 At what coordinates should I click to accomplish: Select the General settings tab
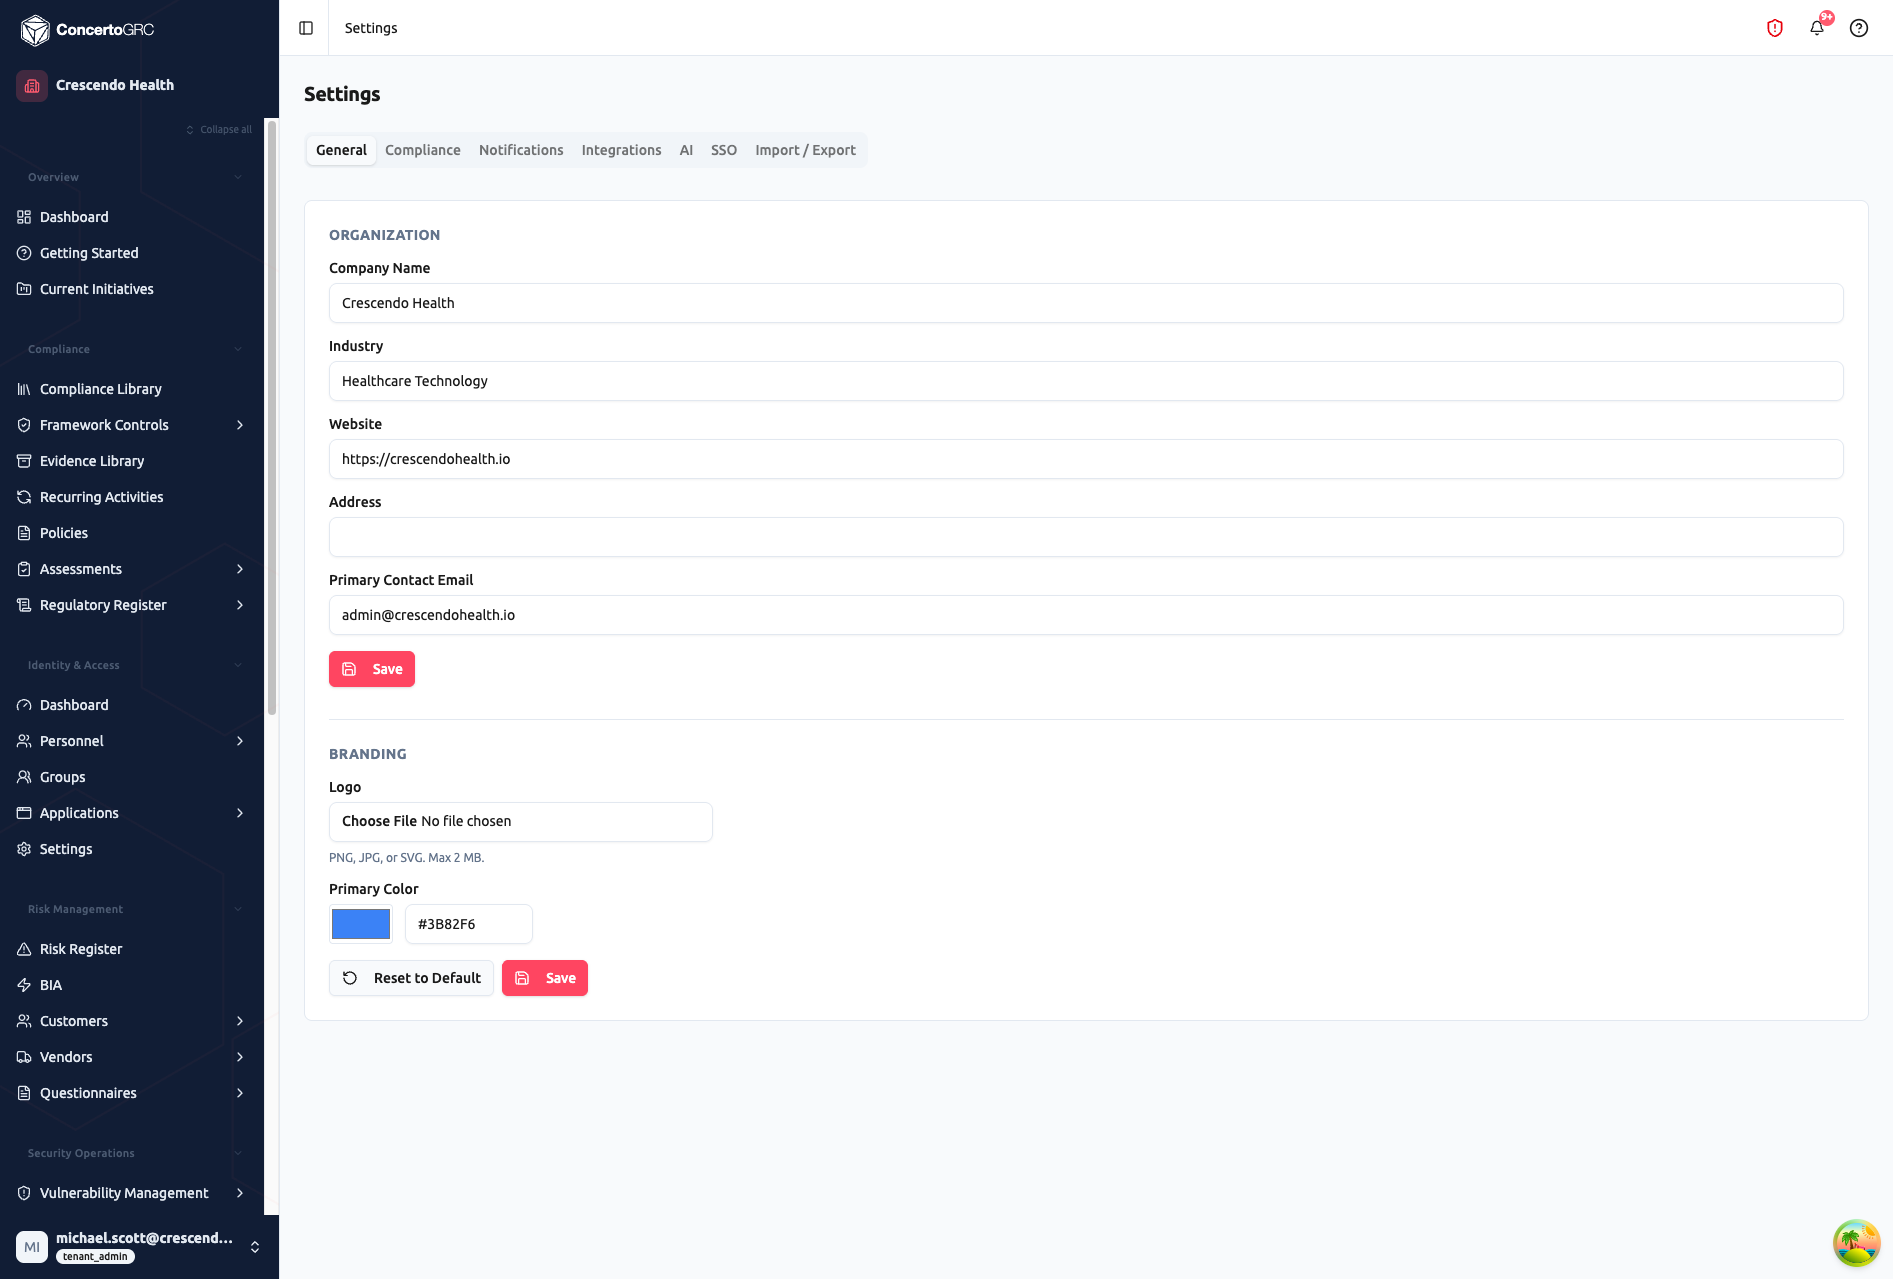pyautogui.click(x=341, y=150)
